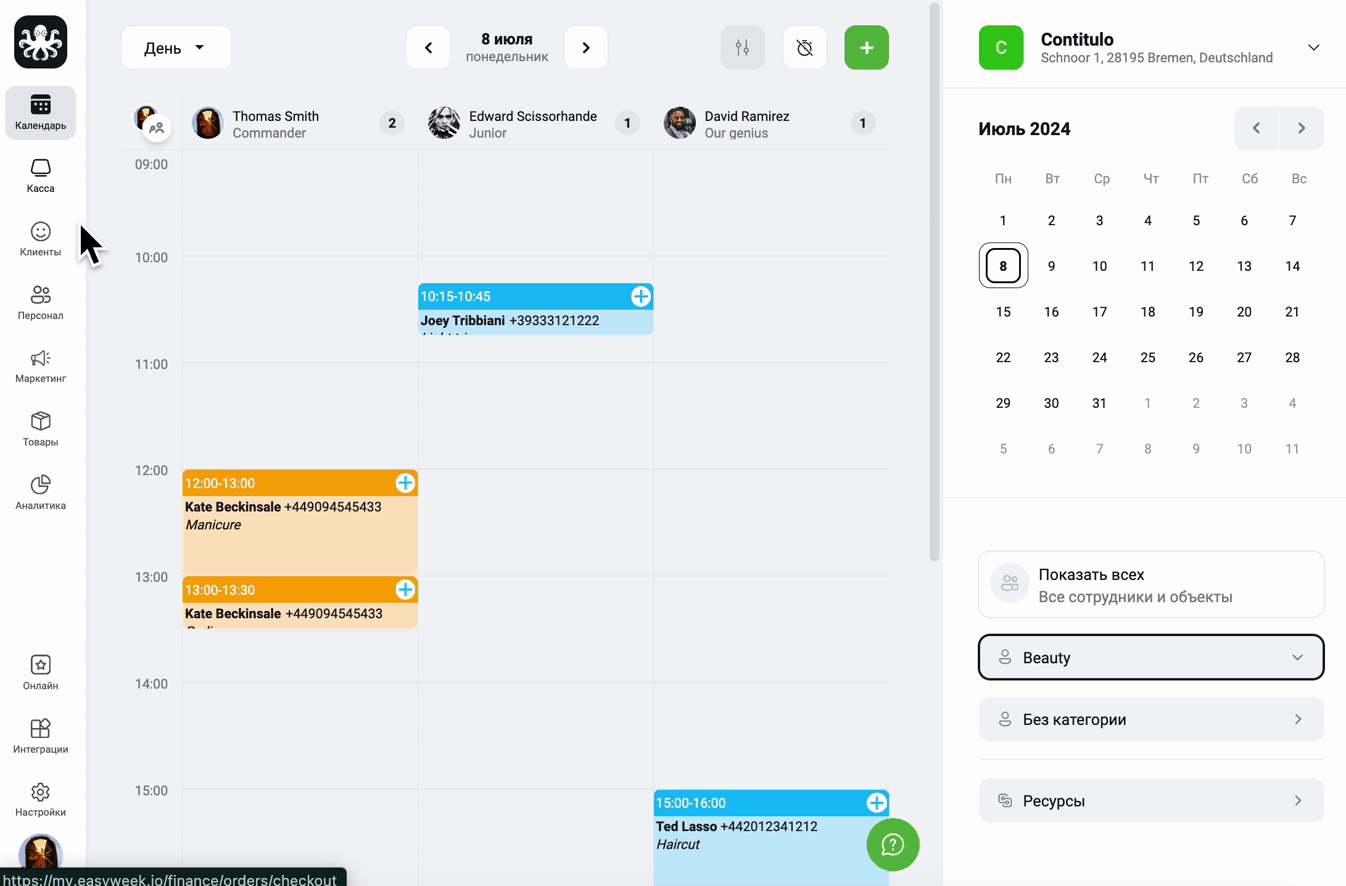The width and height of the screenshot is (1346, 886).
Task: Expand the Beauty category dropdown
Action: coord(1151,658)
